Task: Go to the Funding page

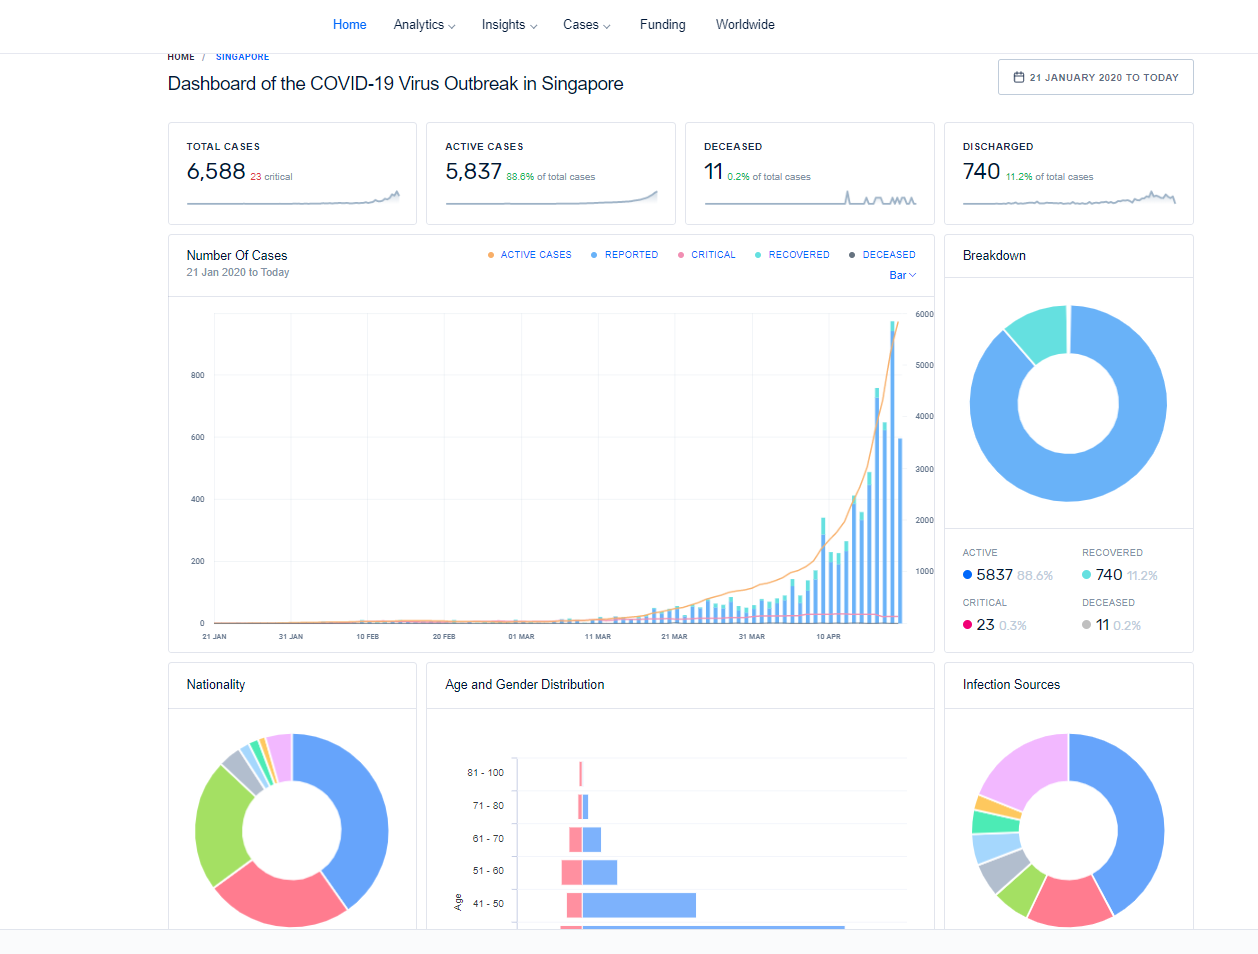Action: click(662, 25)
